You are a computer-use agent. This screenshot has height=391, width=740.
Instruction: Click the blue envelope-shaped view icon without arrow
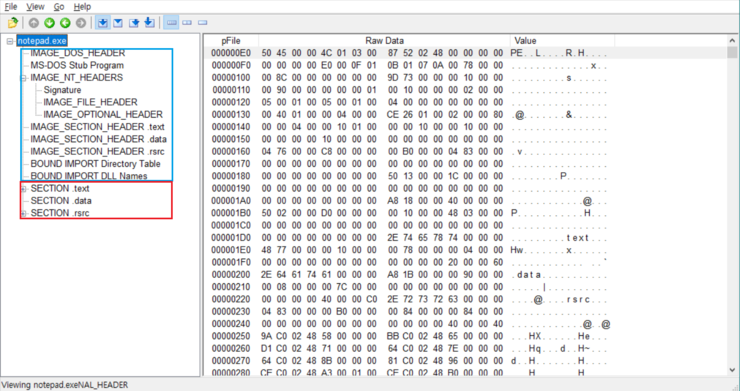tap(118, 22)
